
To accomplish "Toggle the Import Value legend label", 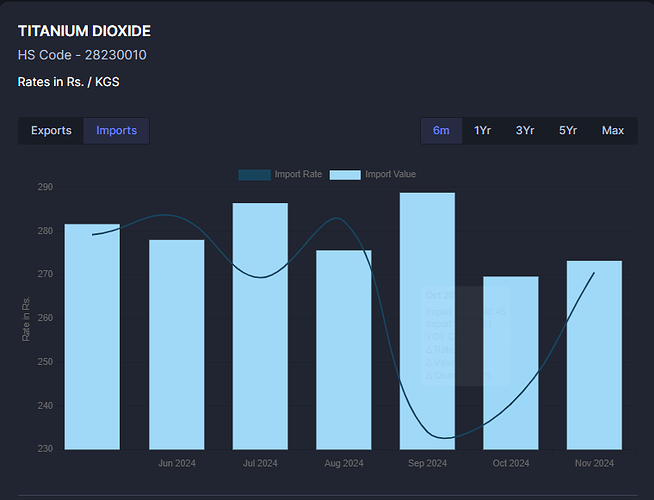I will 390,175.
